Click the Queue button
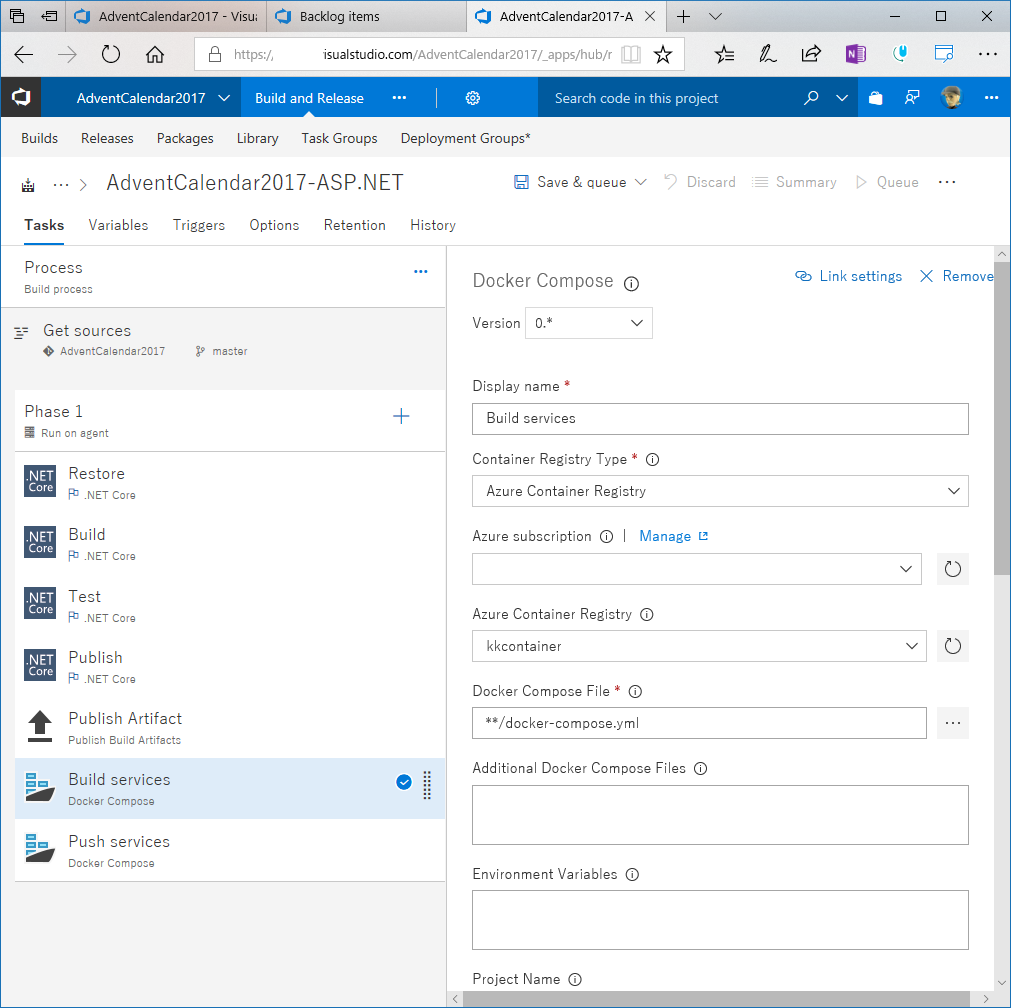Viewport: 1011px width, 1008px height. (x=887, y=182)
